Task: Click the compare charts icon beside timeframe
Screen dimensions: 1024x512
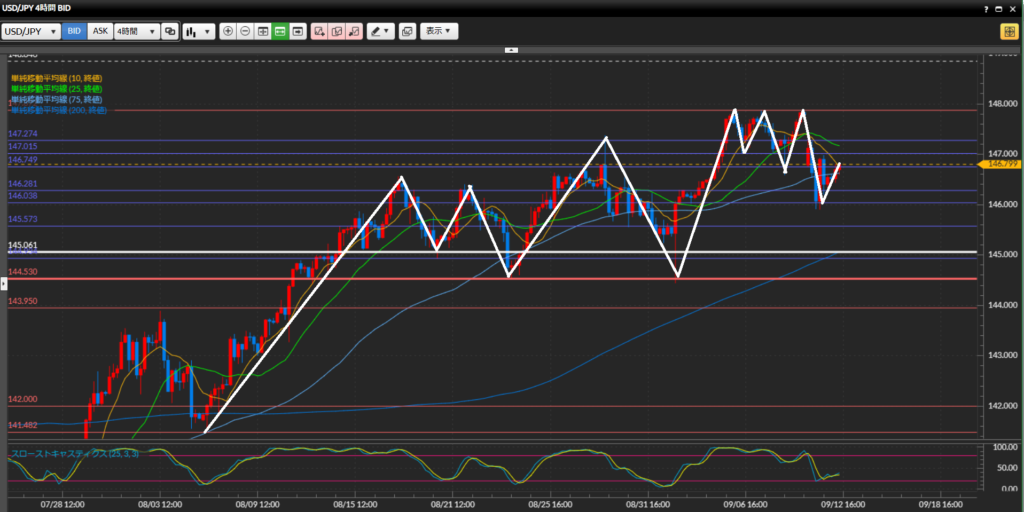Action: 169,31
